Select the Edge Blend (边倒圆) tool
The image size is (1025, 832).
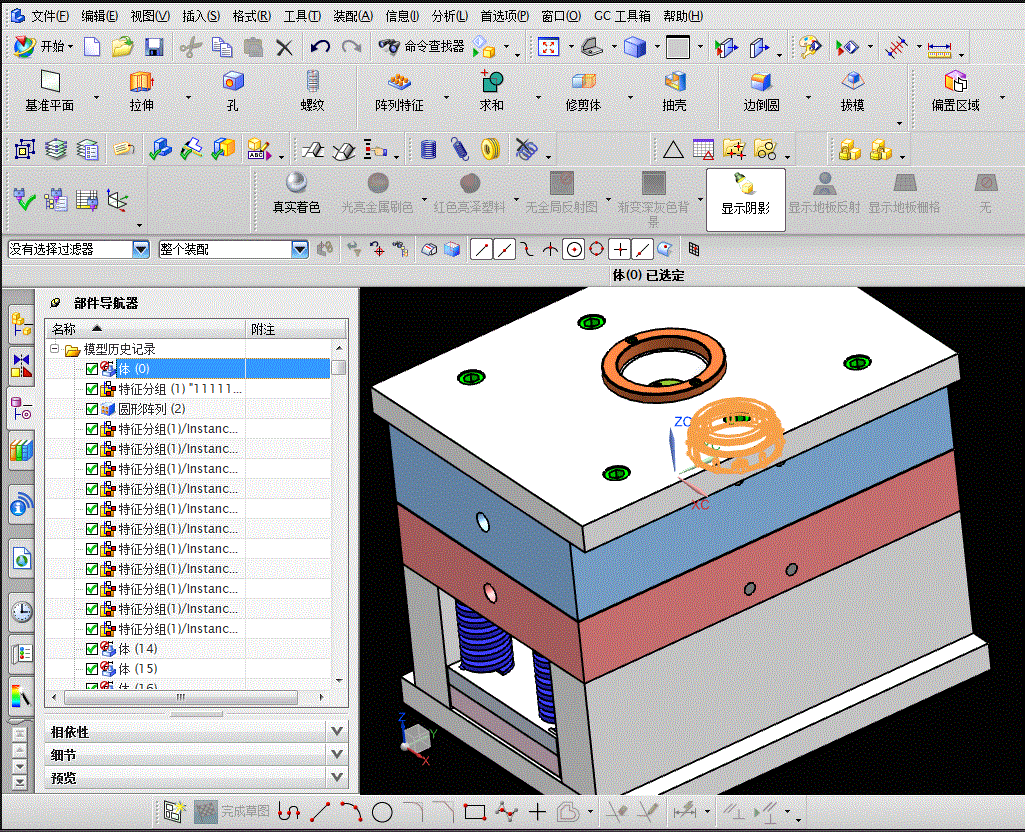click(761, 92)
